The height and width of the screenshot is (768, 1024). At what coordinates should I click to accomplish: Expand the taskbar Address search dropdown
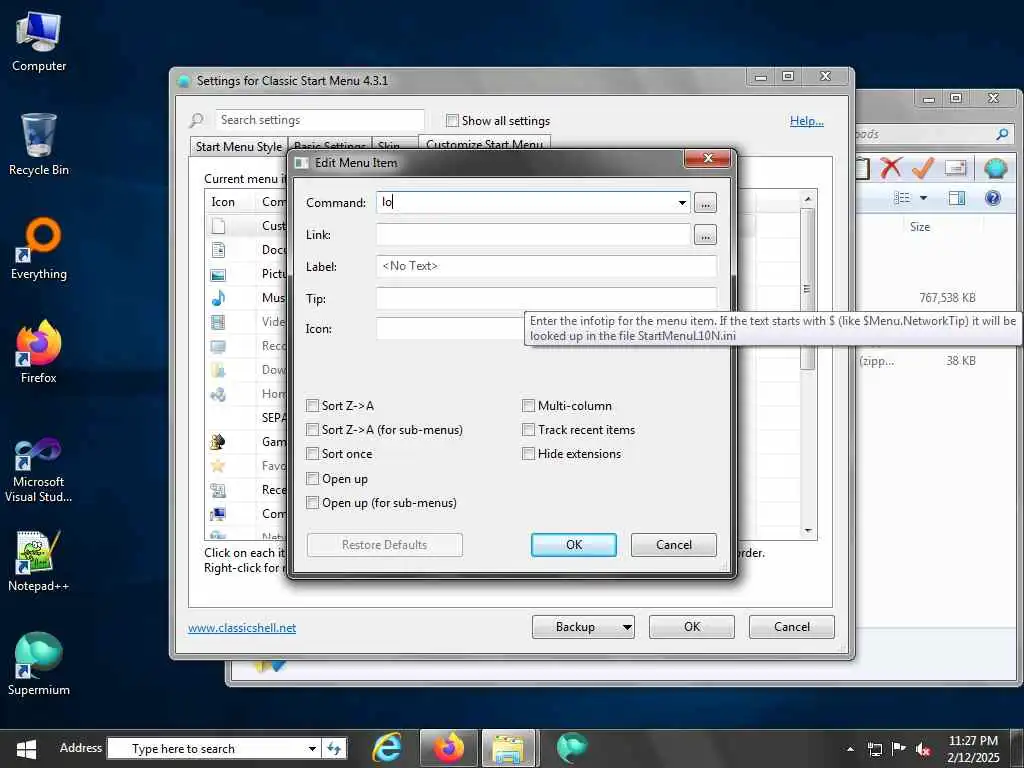click(x=313, y=748)
